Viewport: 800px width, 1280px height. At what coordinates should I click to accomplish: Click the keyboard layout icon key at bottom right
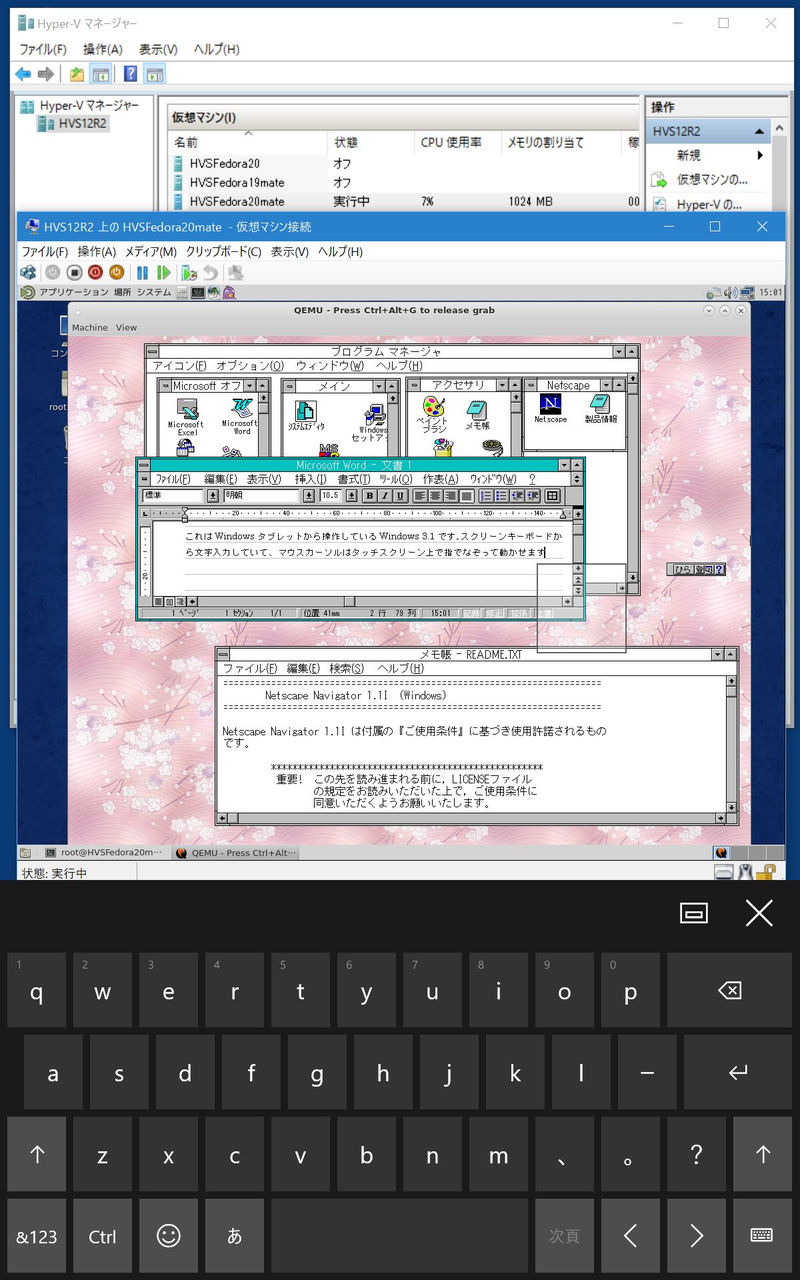[762, 1236]
